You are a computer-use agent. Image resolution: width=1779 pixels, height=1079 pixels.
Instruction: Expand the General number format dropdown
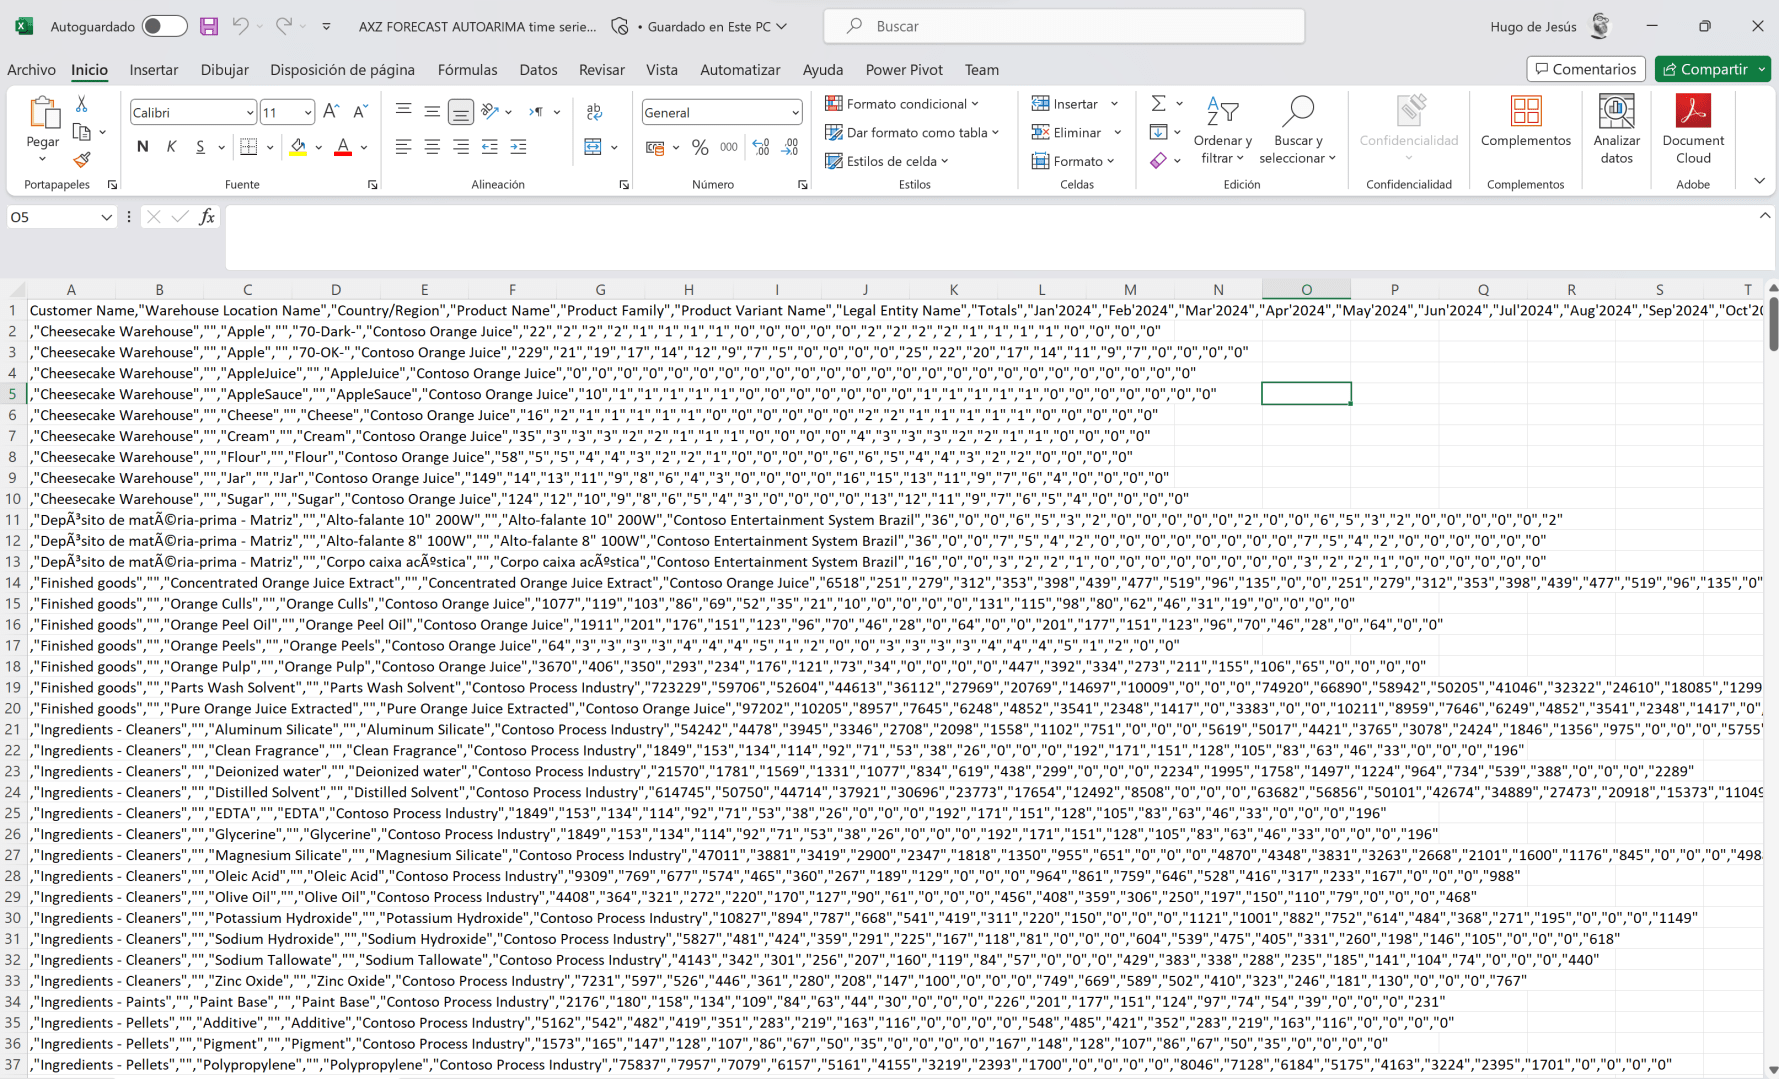coord(795,113)
